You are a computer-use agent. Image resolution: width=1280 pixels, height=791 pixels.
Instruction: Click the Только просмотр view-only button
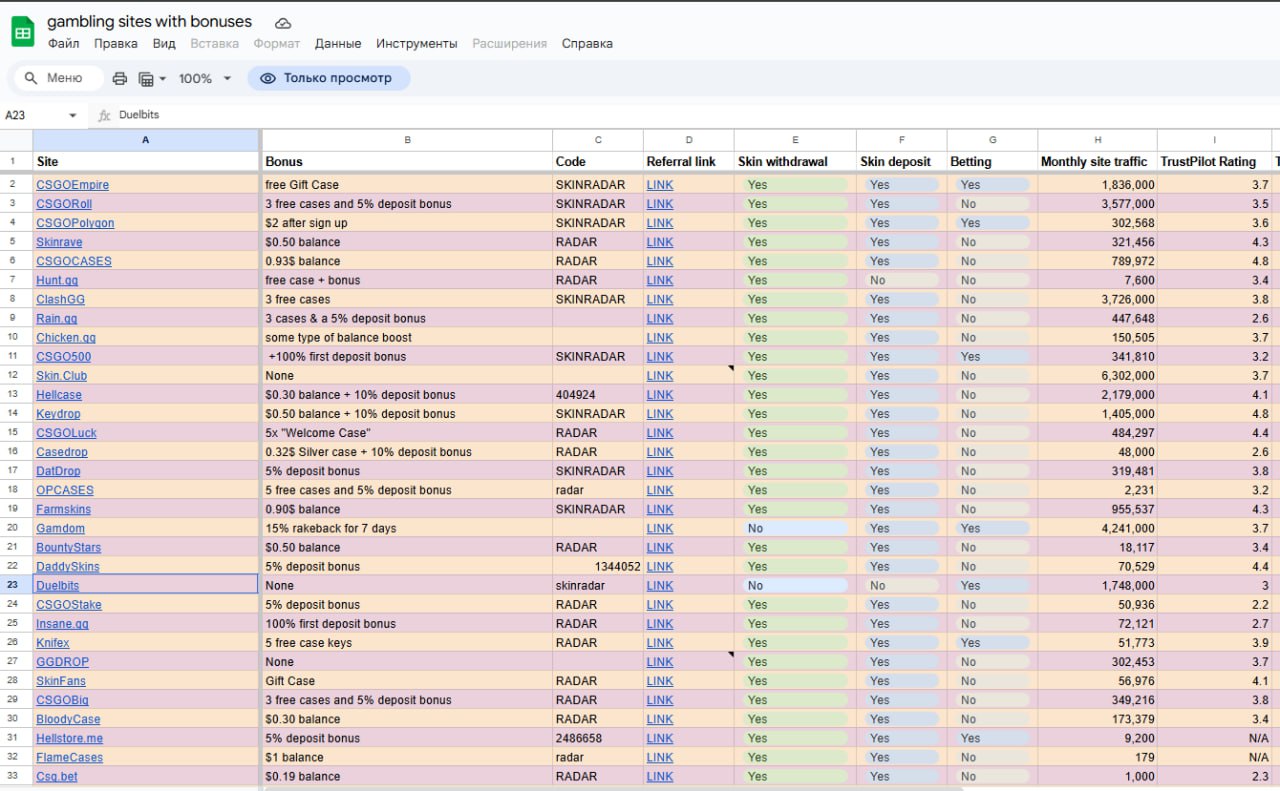pyautogui.click(x=328, y=78)
